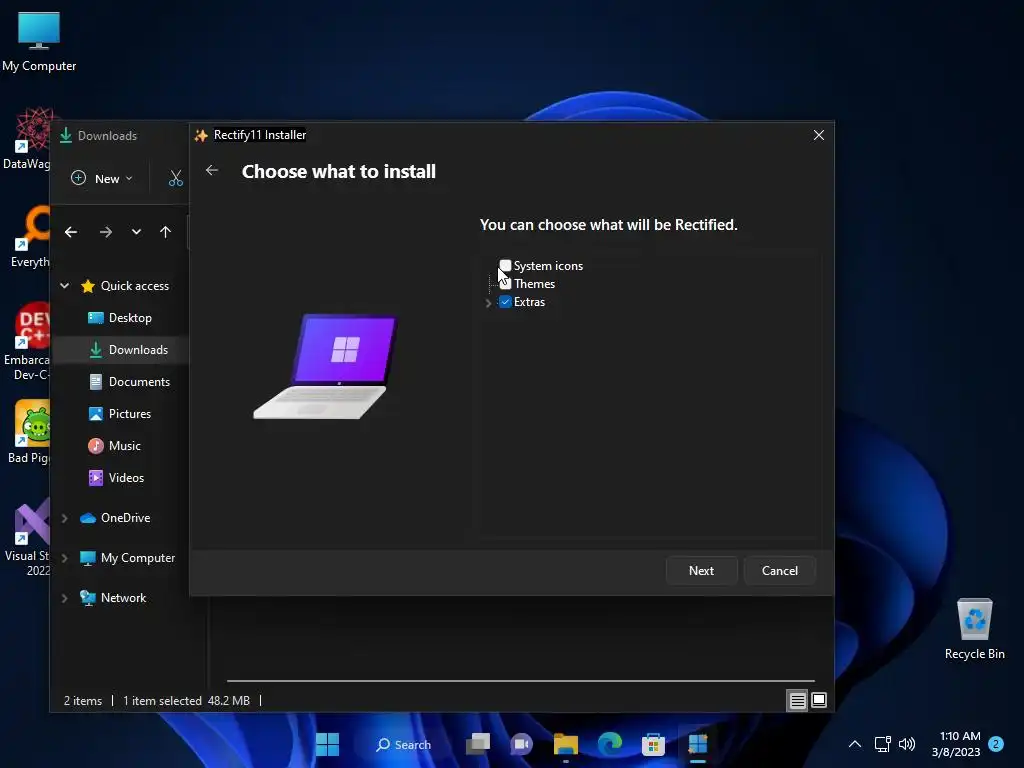This screenshot has width=1024, height=768.
Task: Go up one folder level in Explorer
Action: [x=165, y=232]
